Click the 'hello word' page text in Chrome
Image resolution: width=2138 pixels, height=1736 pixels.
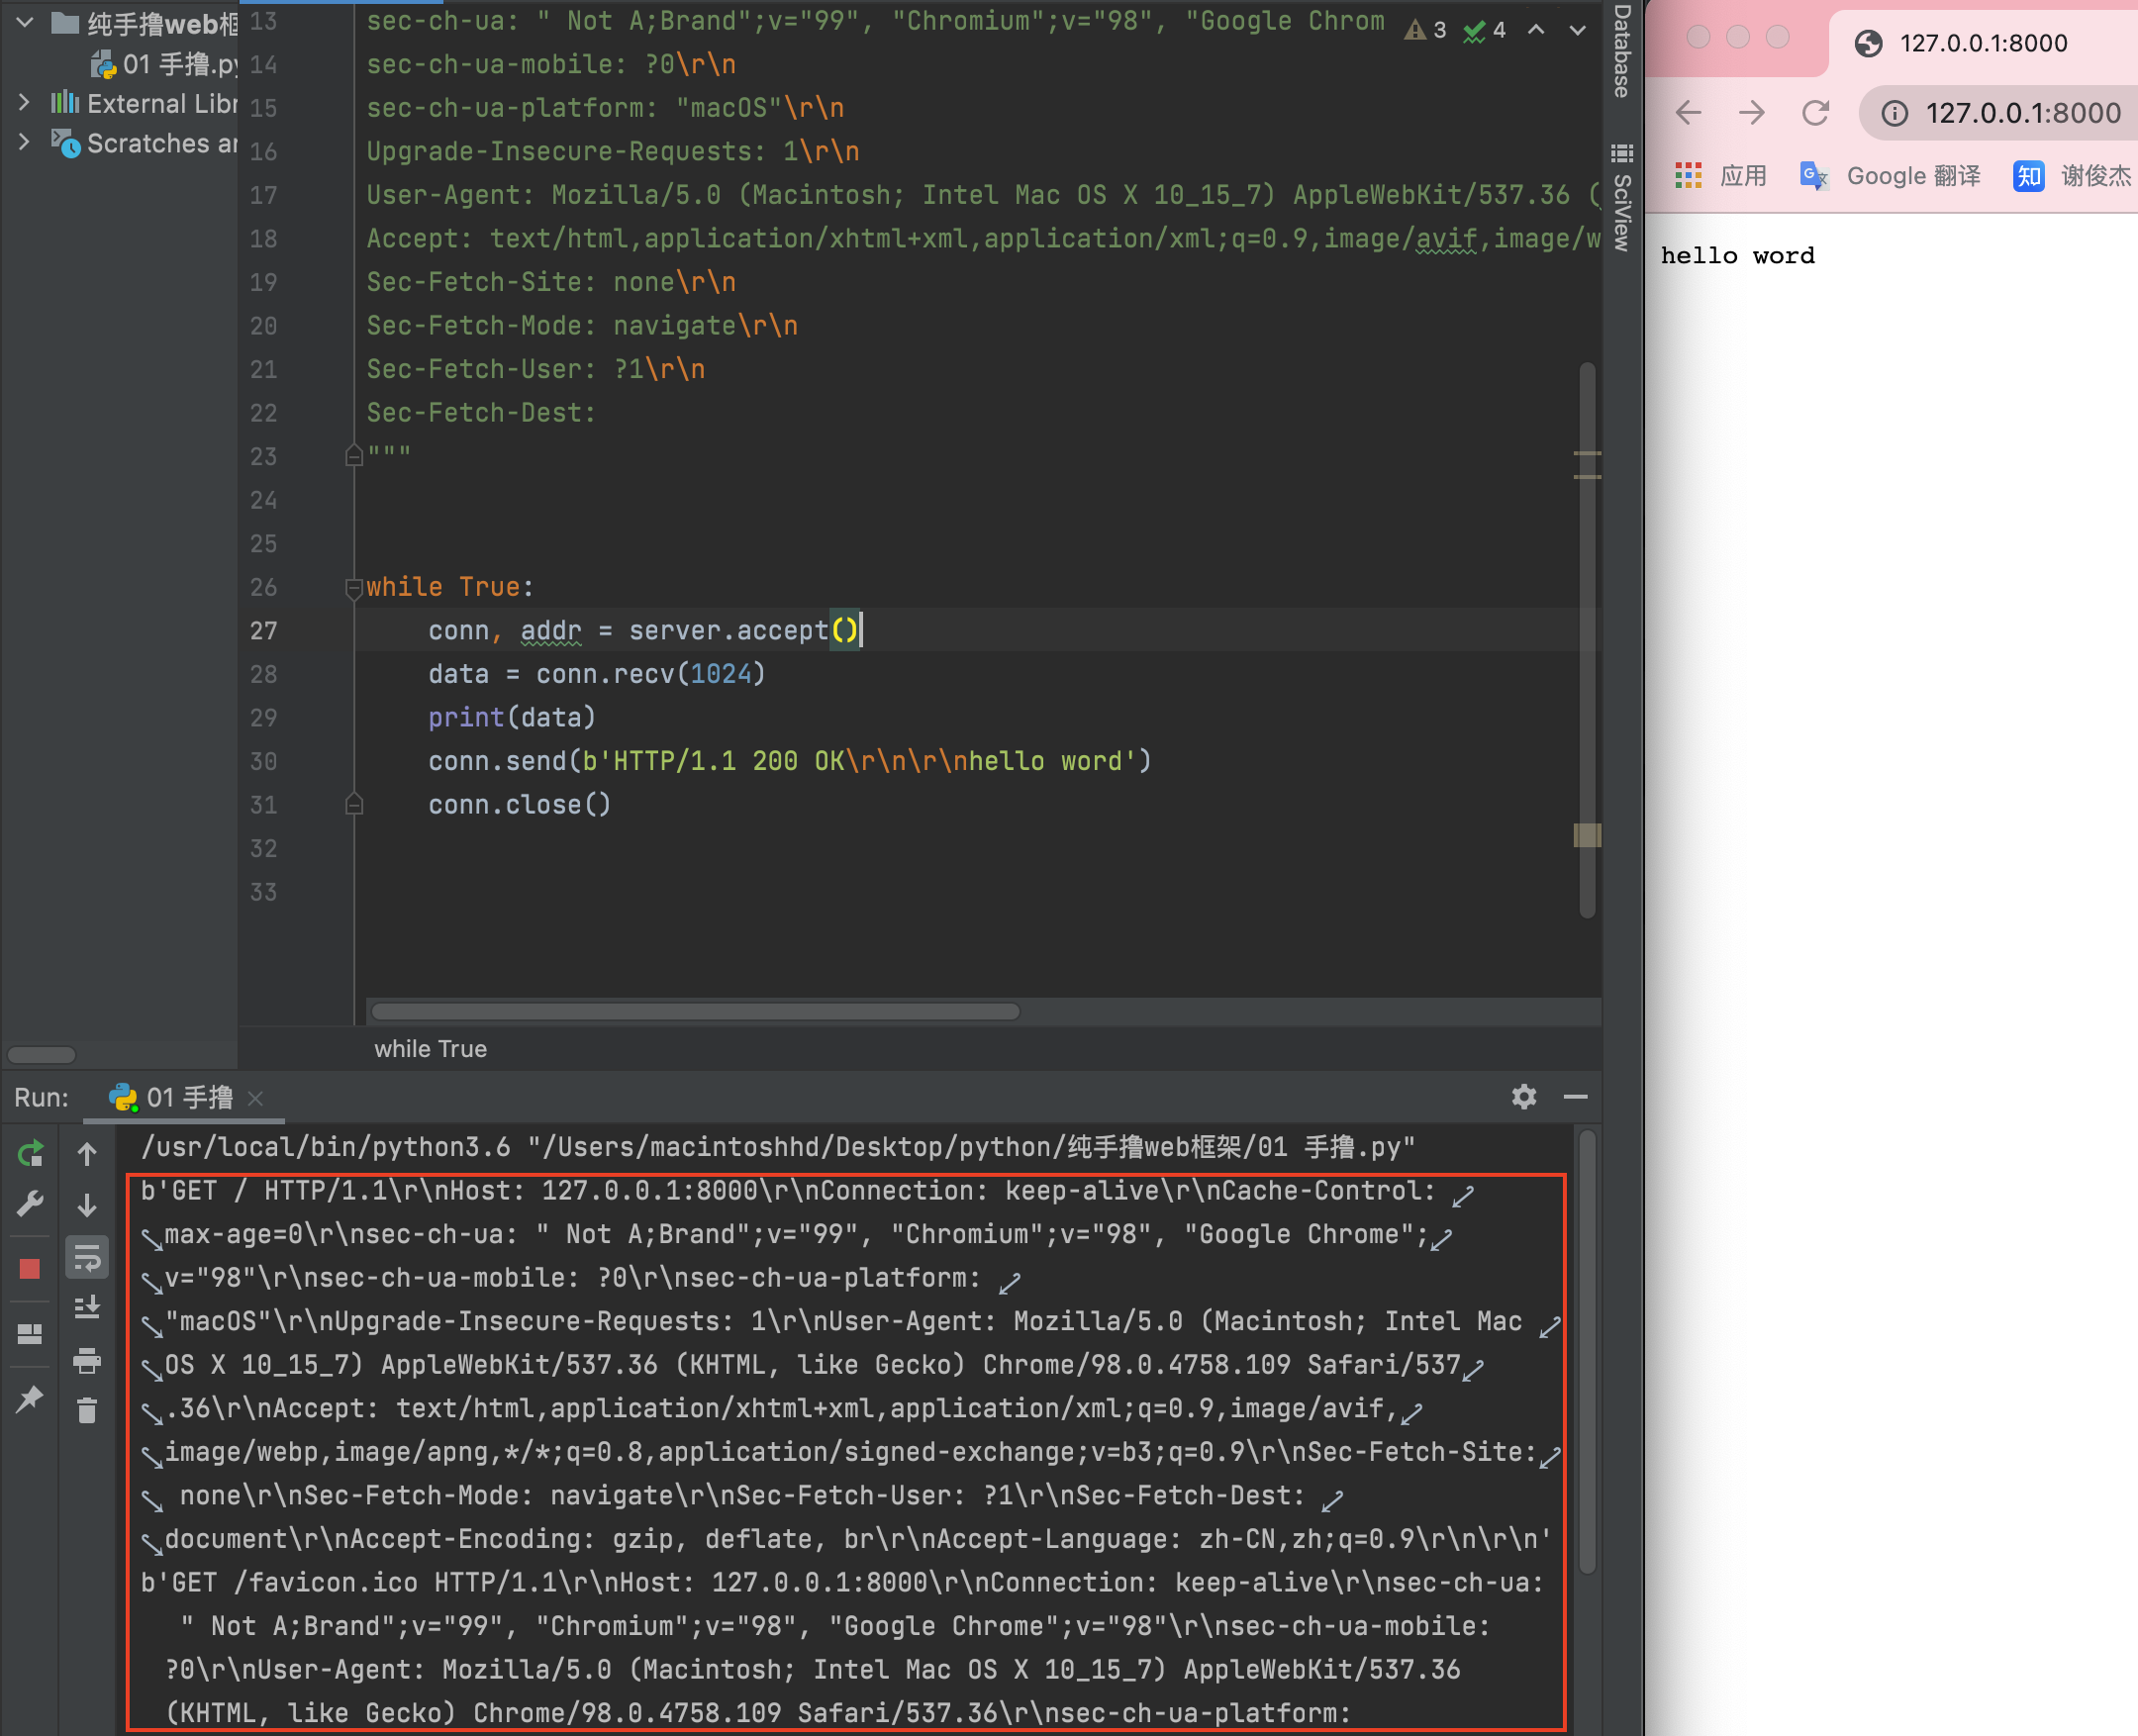click(x=1737, y=256)
